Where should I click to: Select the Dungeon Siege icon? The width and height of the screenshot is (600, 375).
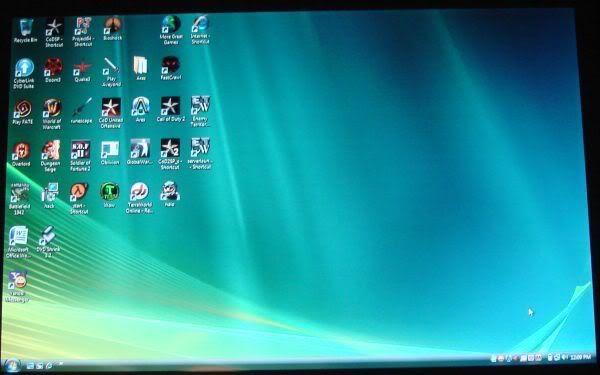point(51,156)
